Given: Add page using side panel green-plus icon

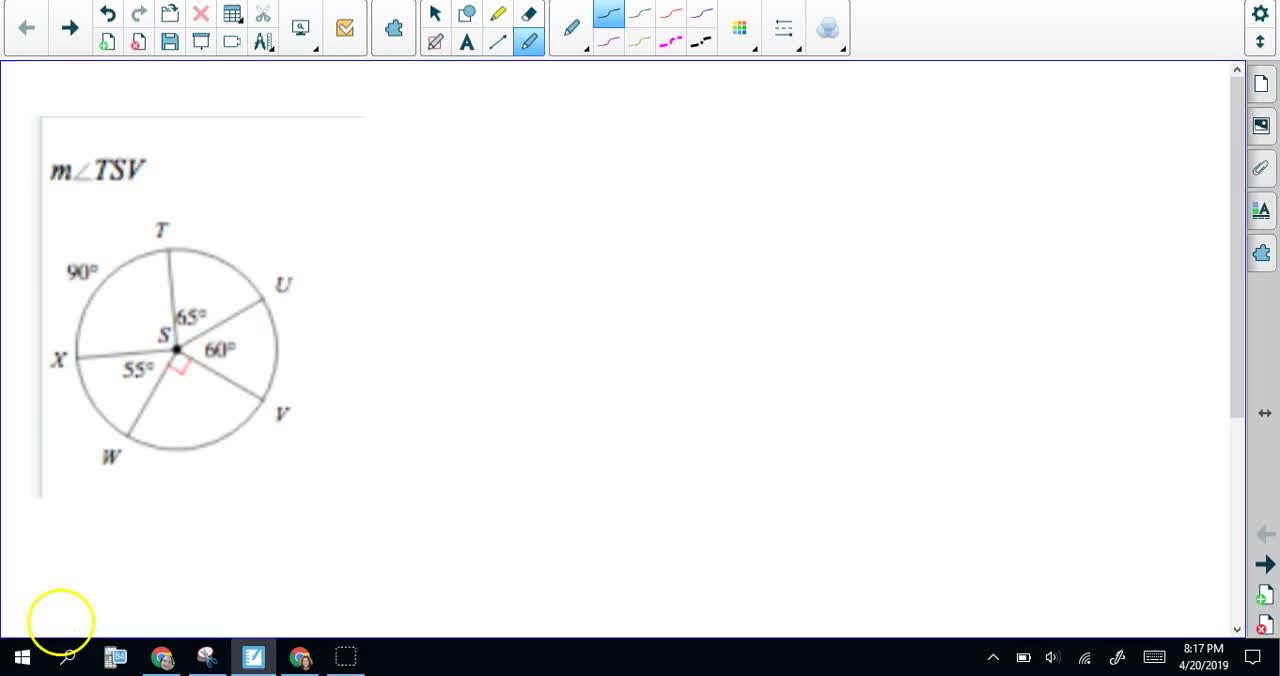Looking at the screenshot, I should 1264,594.
